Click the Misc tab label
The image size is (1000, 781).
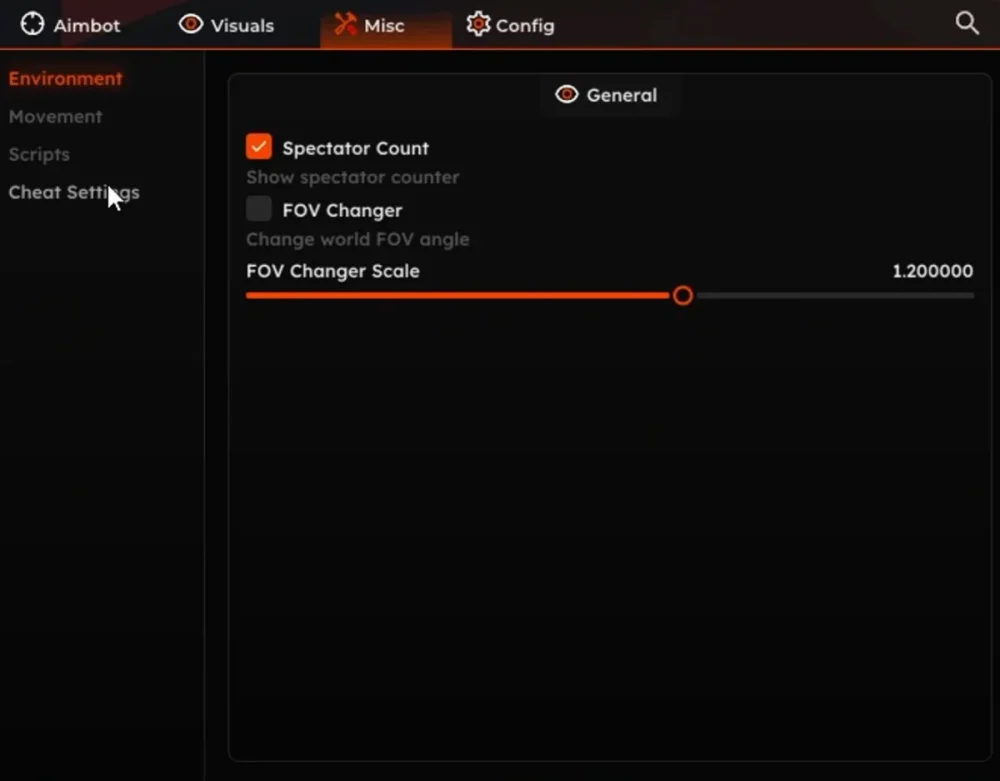384,26
